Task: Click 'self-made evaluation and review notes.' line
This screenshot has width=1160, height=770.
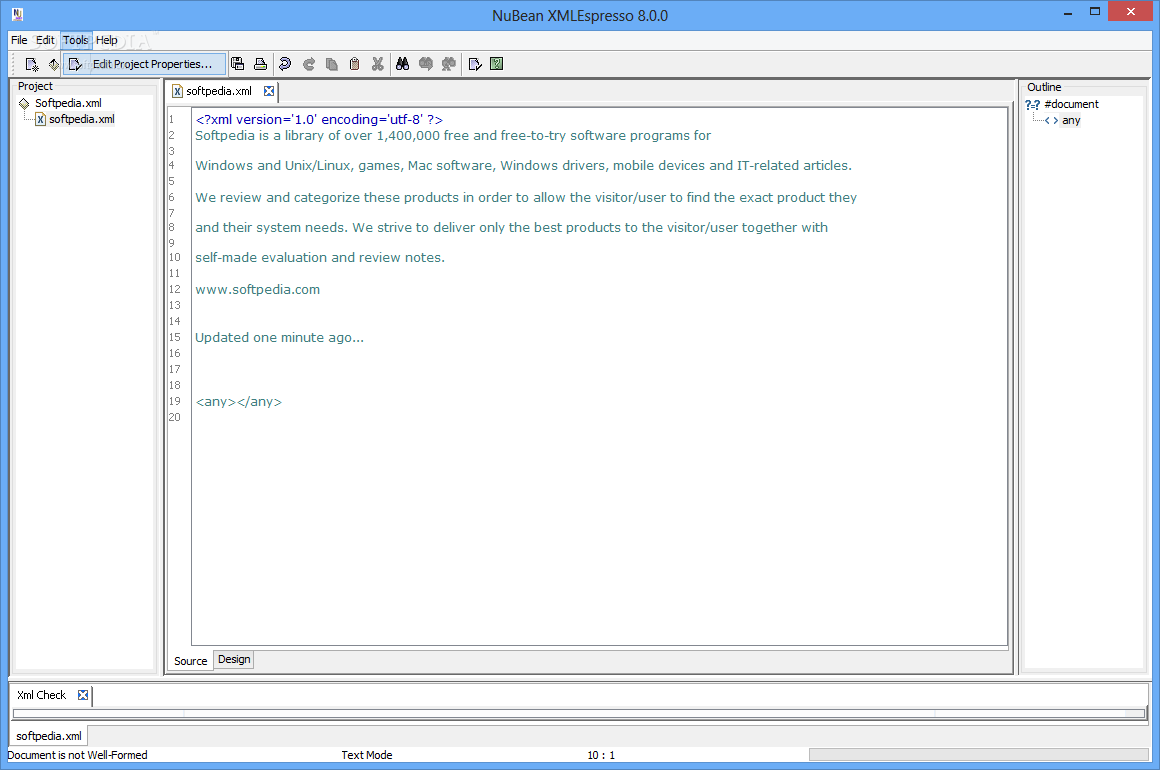Action: 320,257
